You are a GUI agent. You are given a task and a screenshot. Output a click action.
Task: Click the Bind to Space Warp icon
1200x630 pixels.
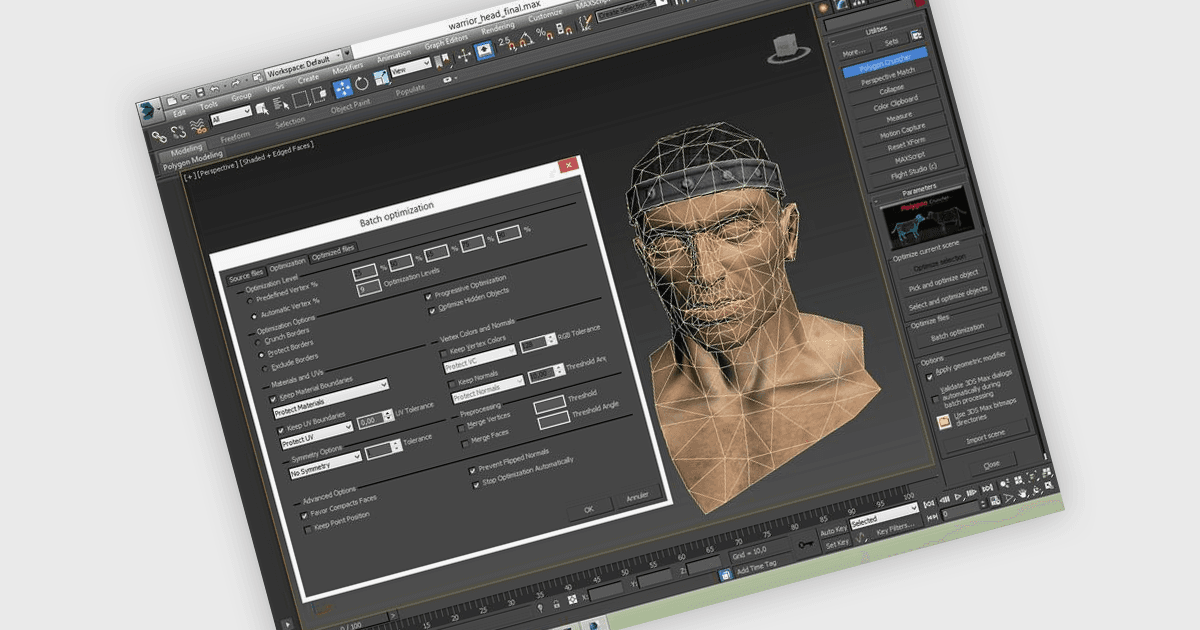click(199, 126)
